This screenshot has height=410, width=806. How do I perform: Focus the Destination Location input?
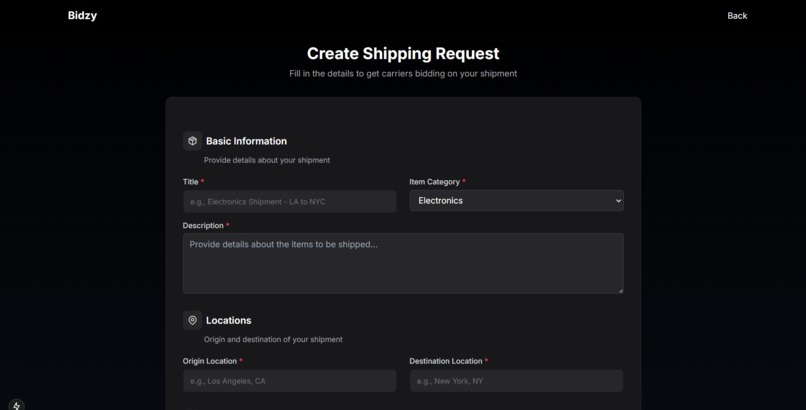point(517,381)
